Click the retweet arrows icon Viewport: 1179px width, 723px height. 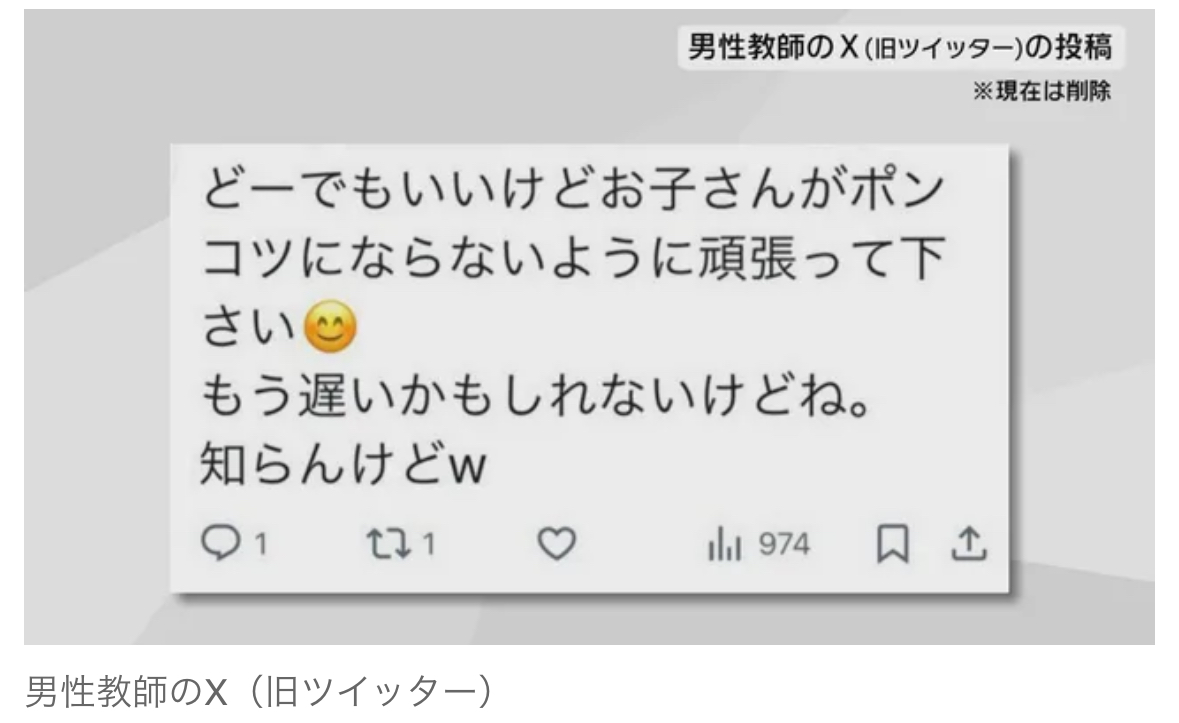(389, 543)
